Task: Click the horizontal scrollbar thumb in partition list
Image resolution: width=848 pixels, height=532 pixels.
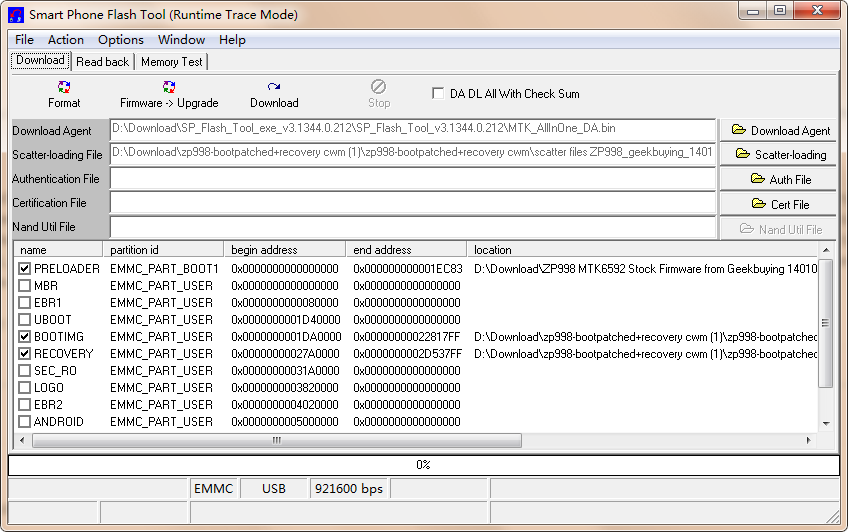Action: pyautogui.click(x=276, y=441)
